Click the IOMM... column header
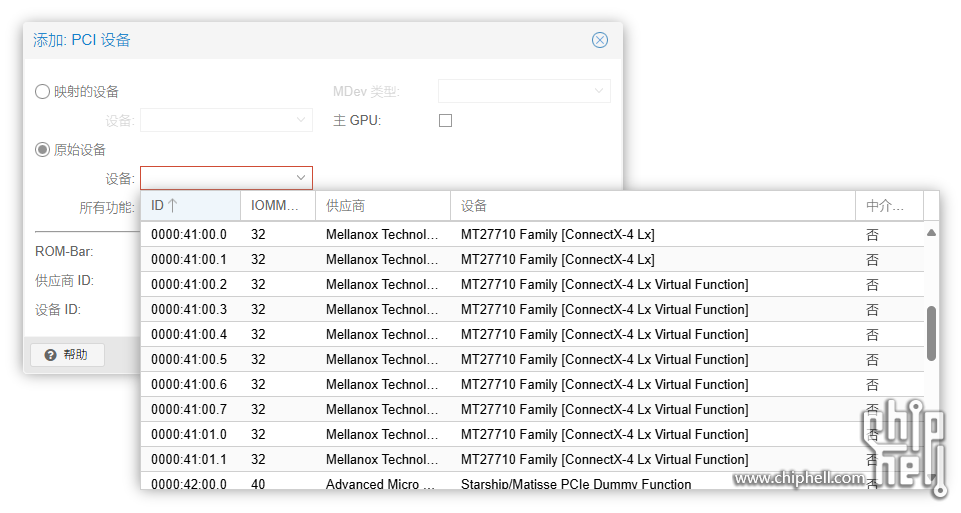The width and height of the screenshot is (961, 513). tap(278, 206)
